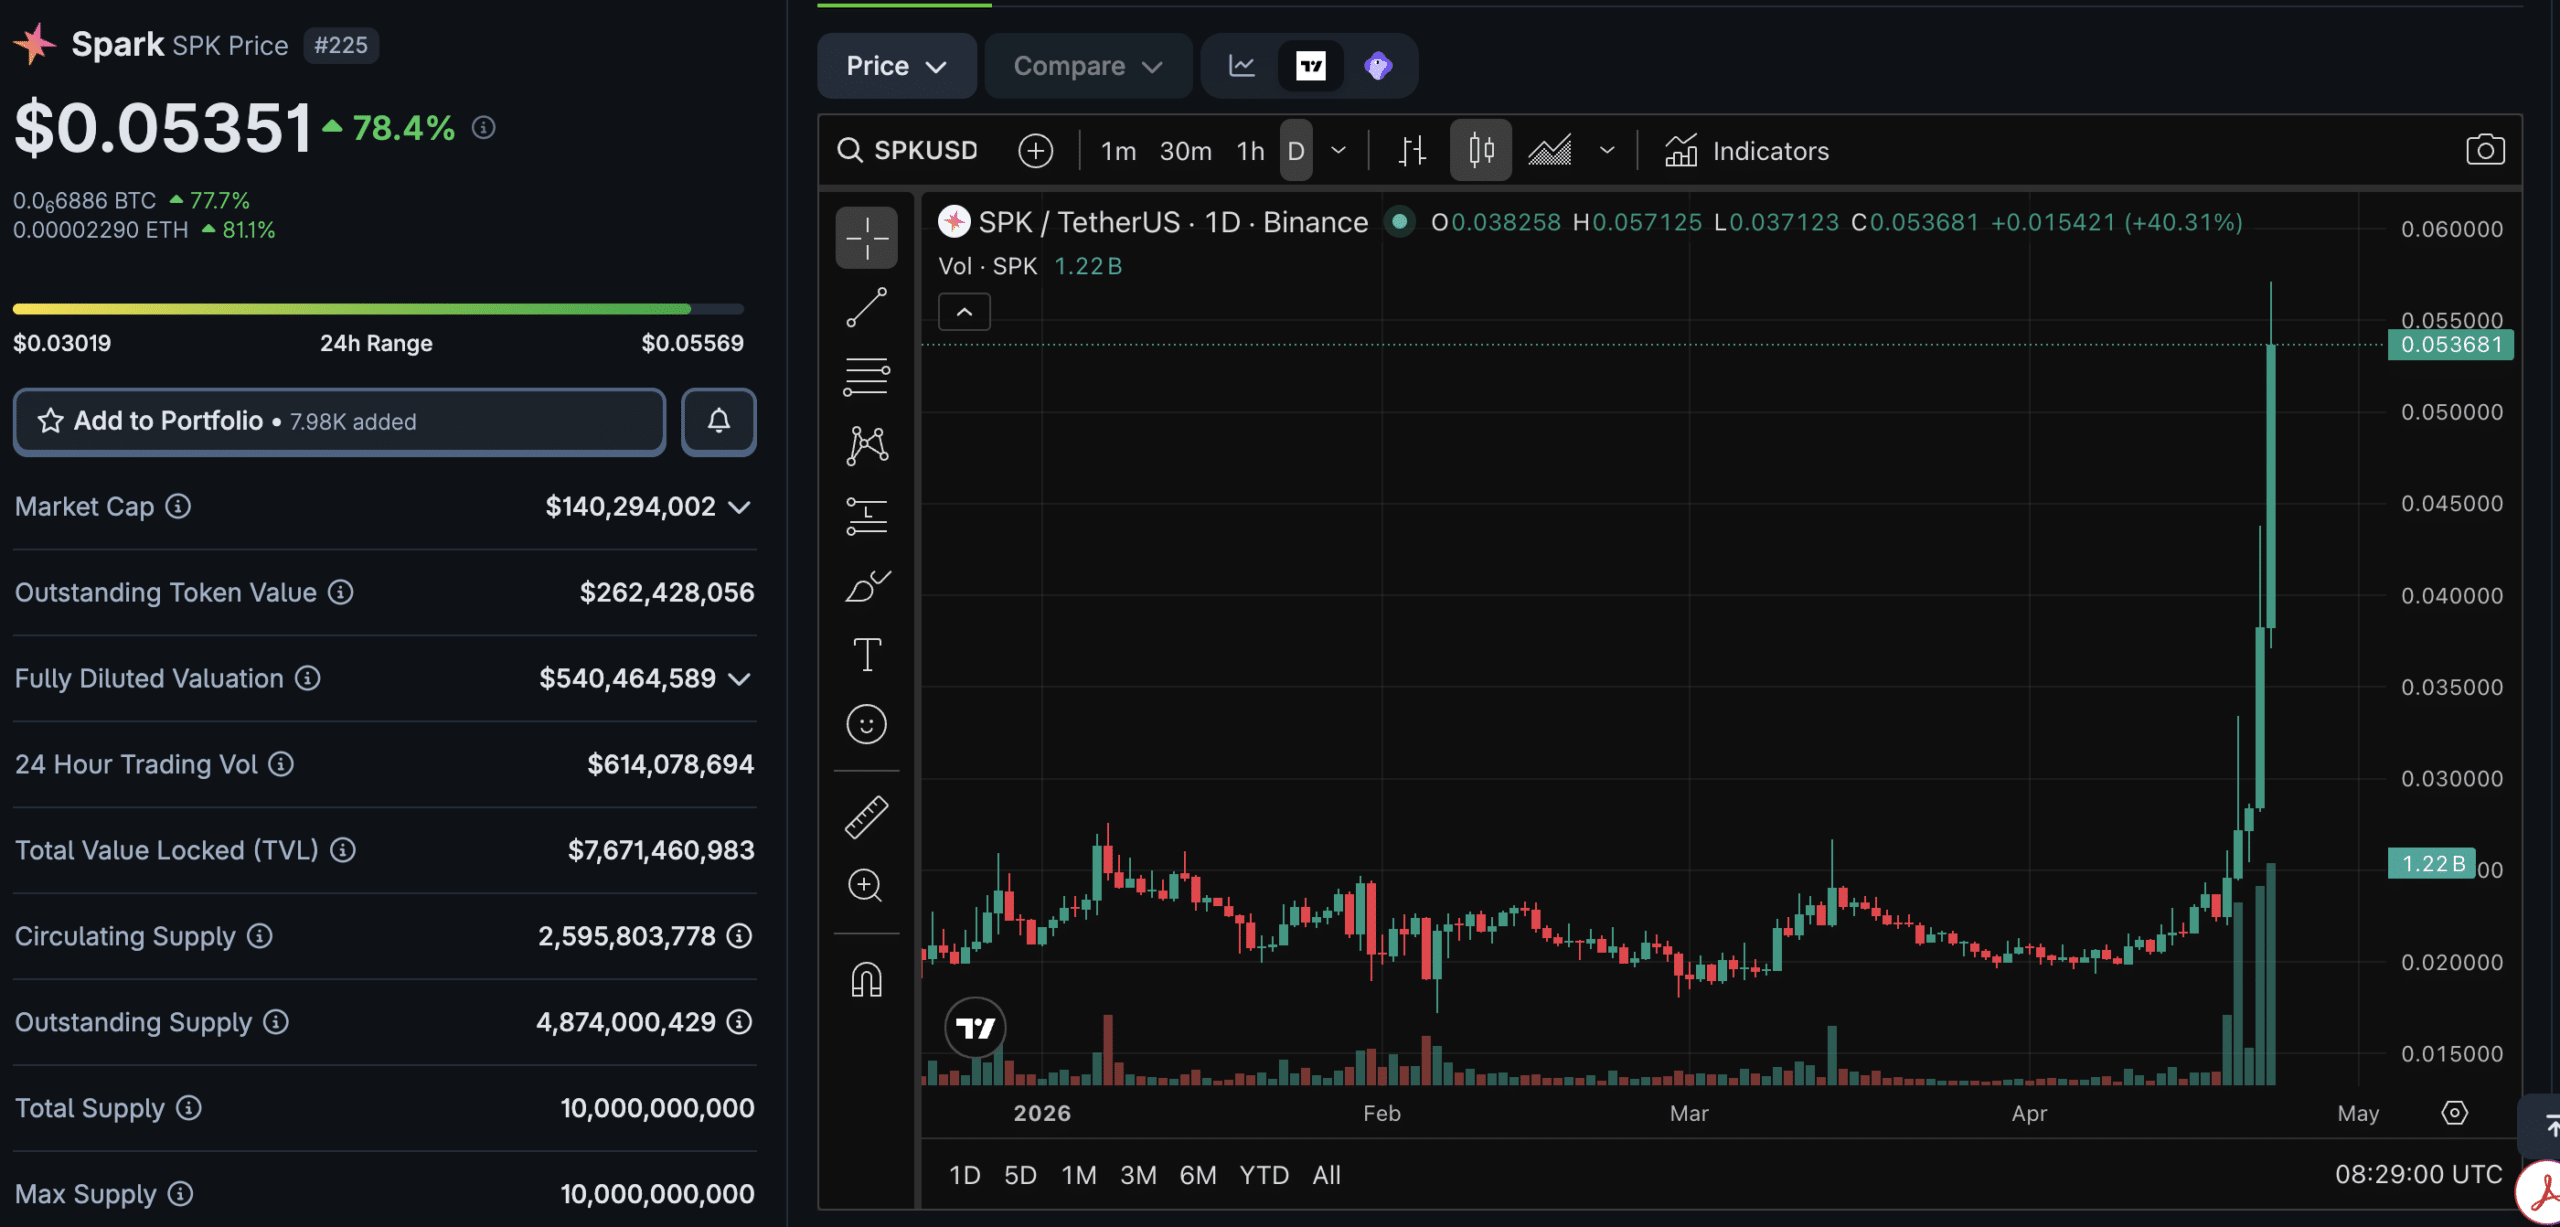Collapse the chart legend with the caret
The height and width of the screenshot is (1227, 2560).
click(964, 312)
